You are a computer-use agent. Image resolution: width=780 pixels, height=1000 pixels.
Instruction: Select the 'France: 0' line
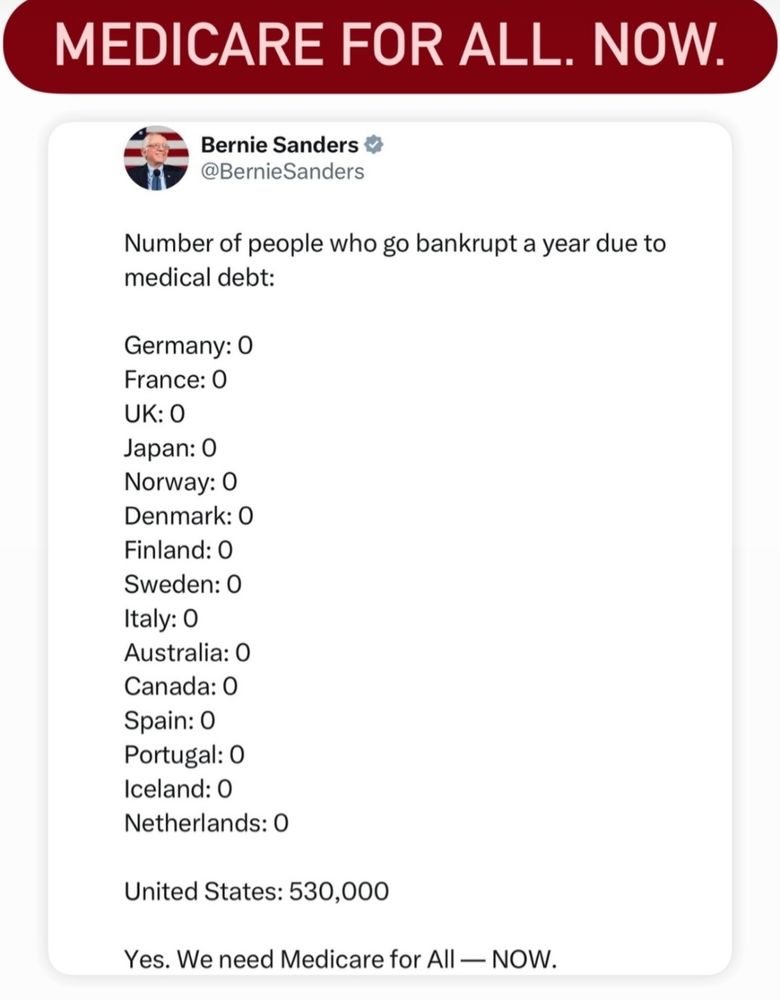click(x=176, y=379)
